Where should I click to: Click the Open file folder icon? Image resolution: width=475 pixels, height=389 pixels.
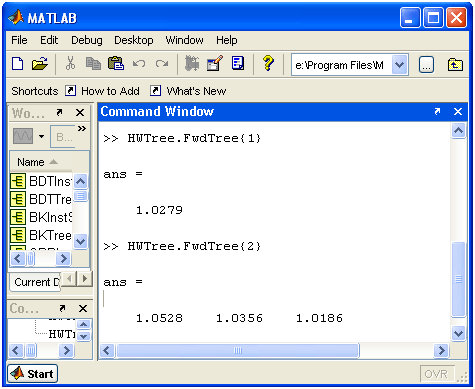[39, 63]
